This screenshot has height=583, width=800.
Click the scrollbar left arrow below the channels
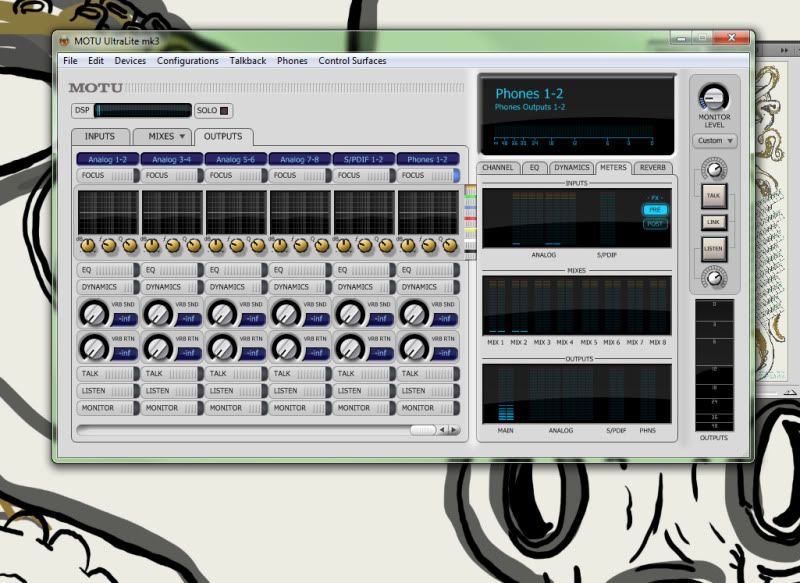pyautogui.click(x=442, y=430)
